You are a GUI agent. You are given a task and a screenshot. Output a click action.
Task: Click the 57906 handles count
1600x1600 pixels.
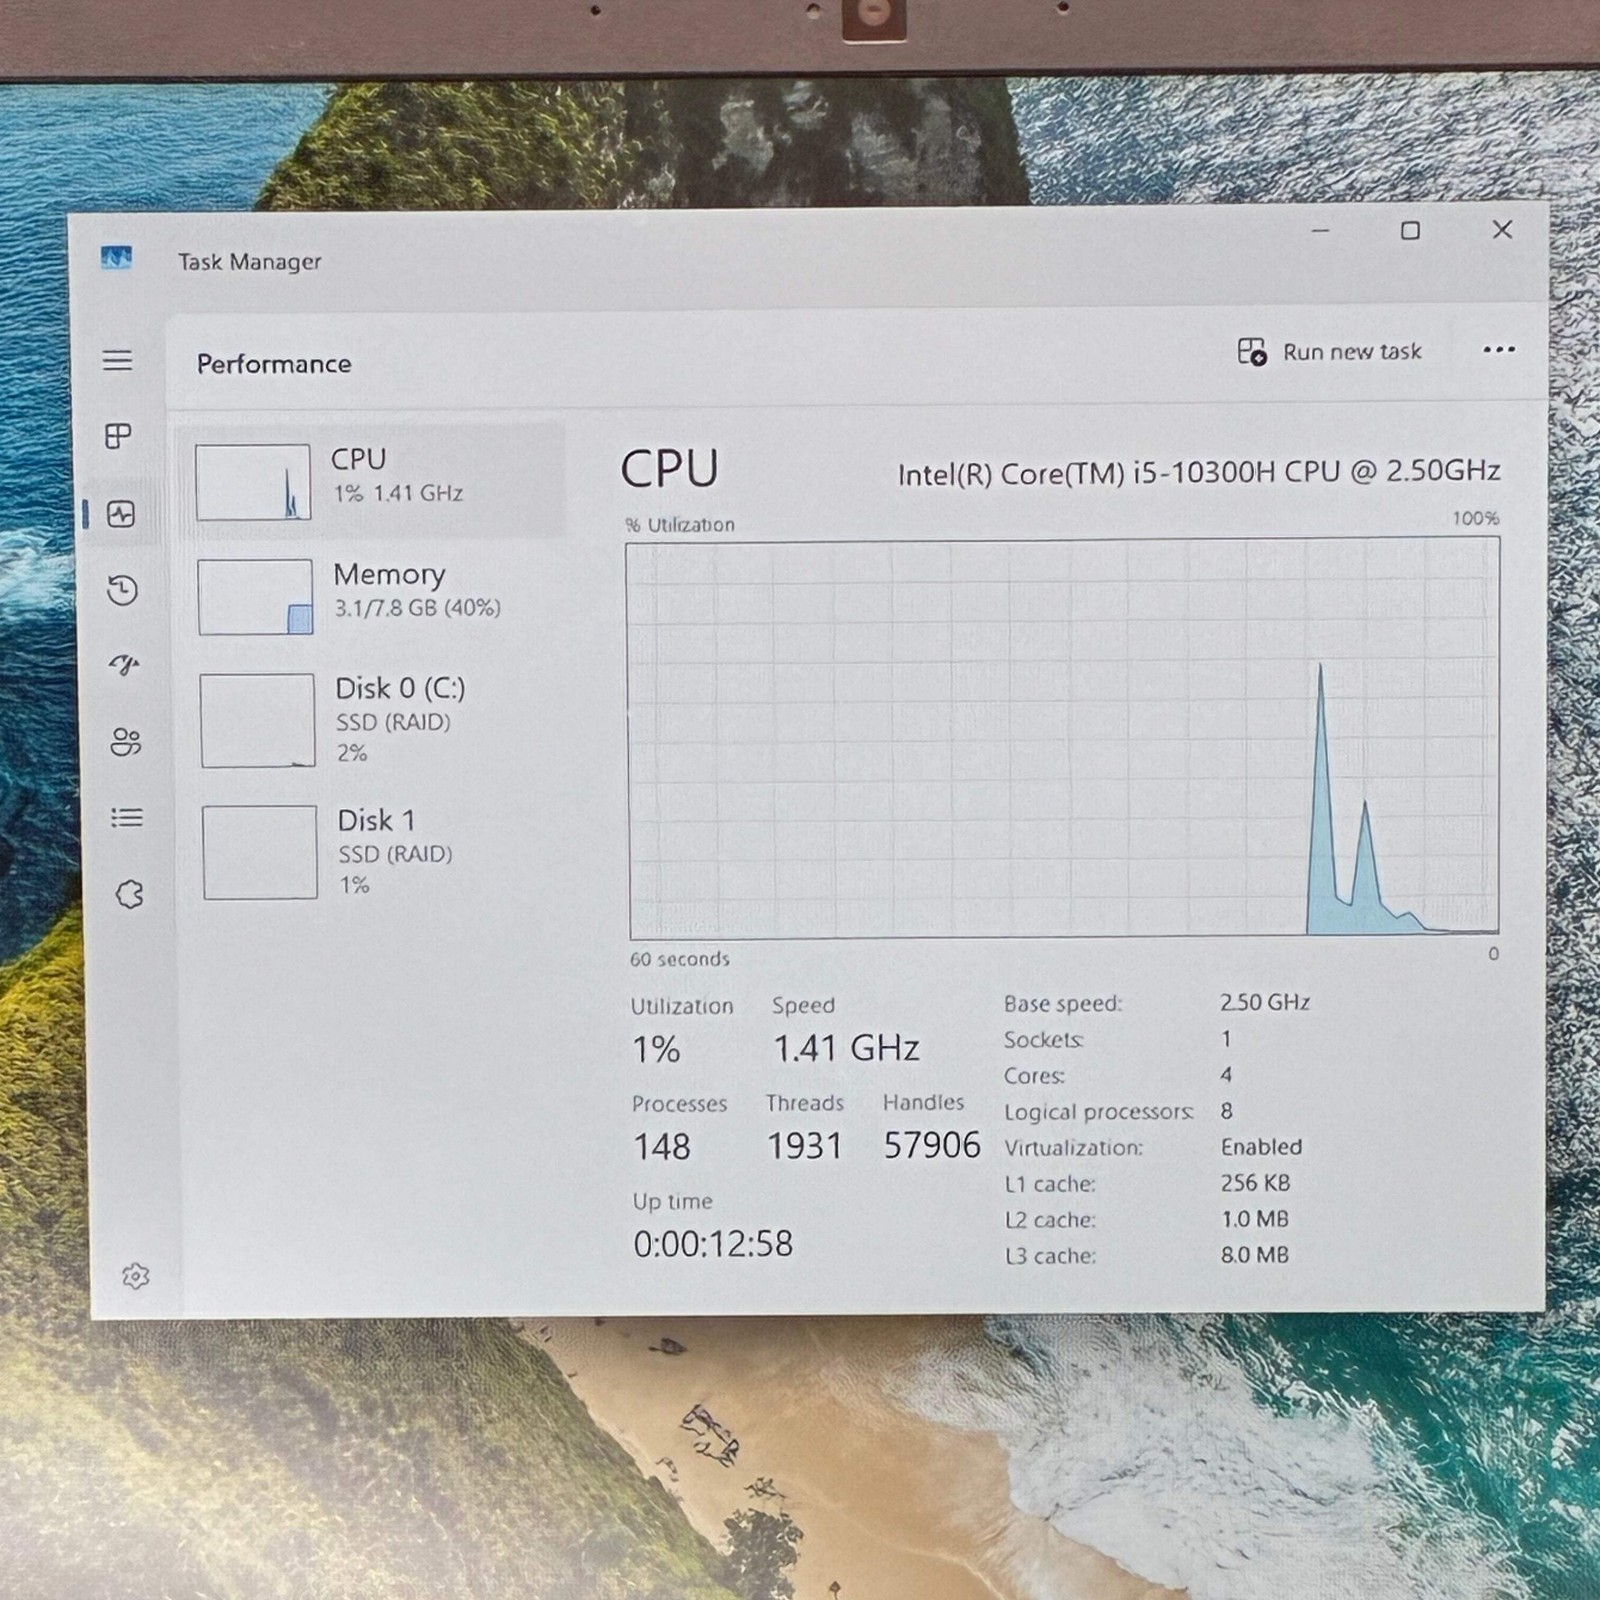pyautogui.click(x=932, y=1146)
